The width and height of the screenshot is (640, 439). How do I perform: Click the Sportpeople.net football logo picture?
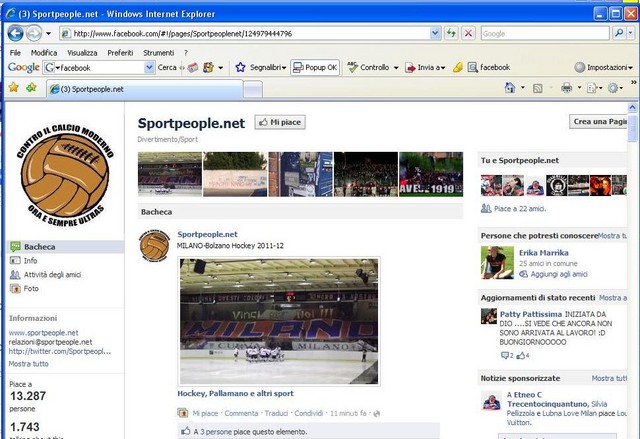click(65, 175)
